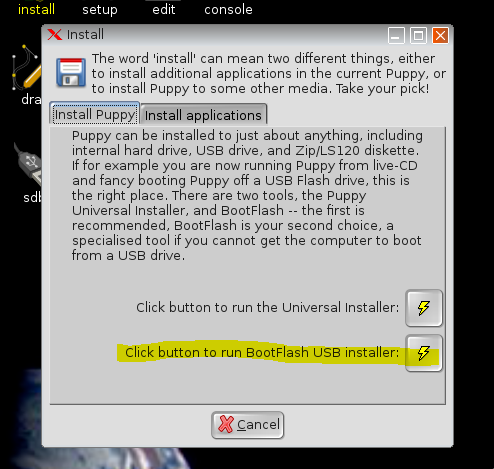Click the Cancel button

pos(247,425)
